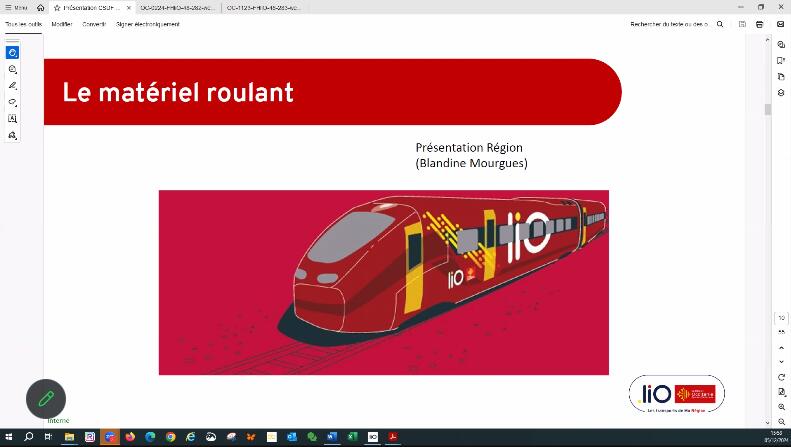Open Task View on the taskbar
Screen dimensions: 791x447
coord(48,437)
